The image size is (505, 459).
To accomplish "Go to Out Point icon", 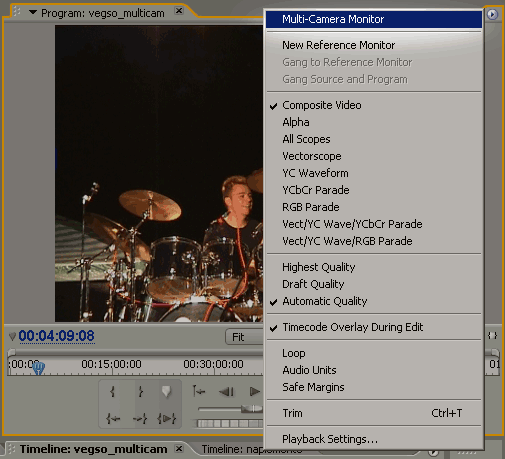I will point(140,418).
